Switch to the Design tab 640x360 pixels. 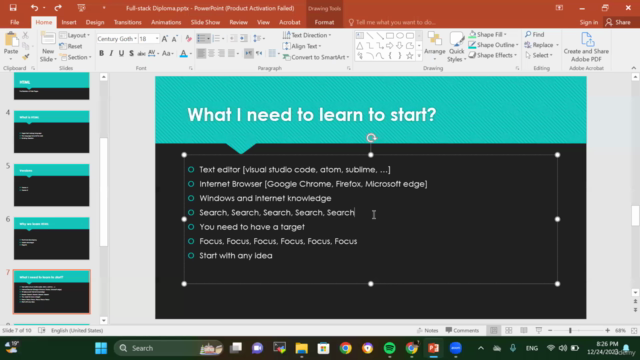tap(95, 22)
